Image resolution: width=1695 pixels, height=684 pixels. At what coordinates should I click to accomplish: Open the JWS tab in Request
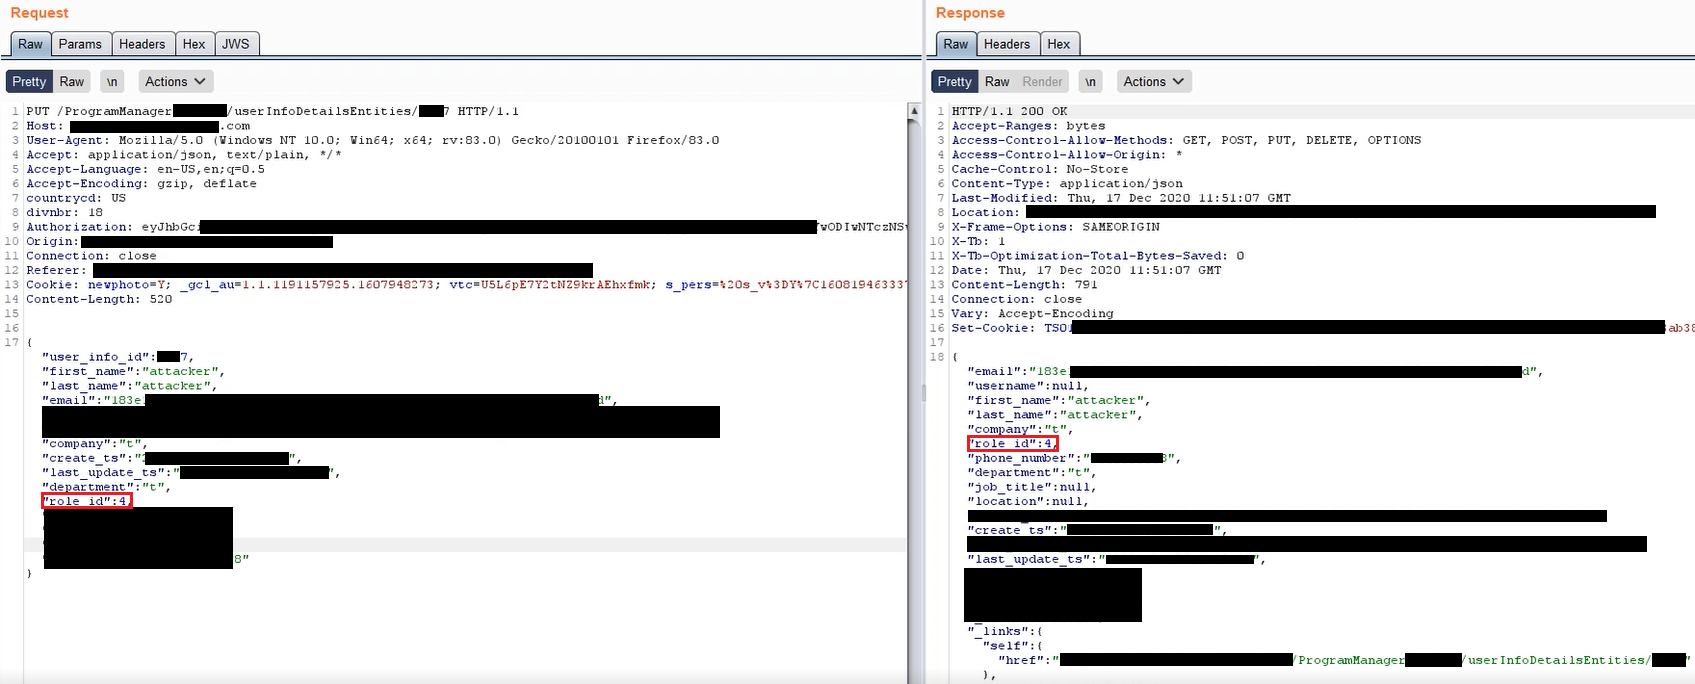(x=236, y=44)
